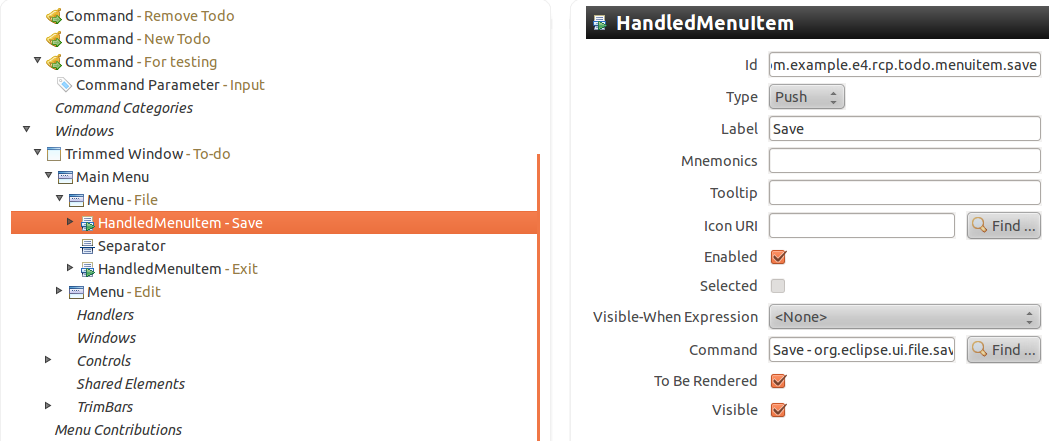Click Find button next to Command field

1004,350
